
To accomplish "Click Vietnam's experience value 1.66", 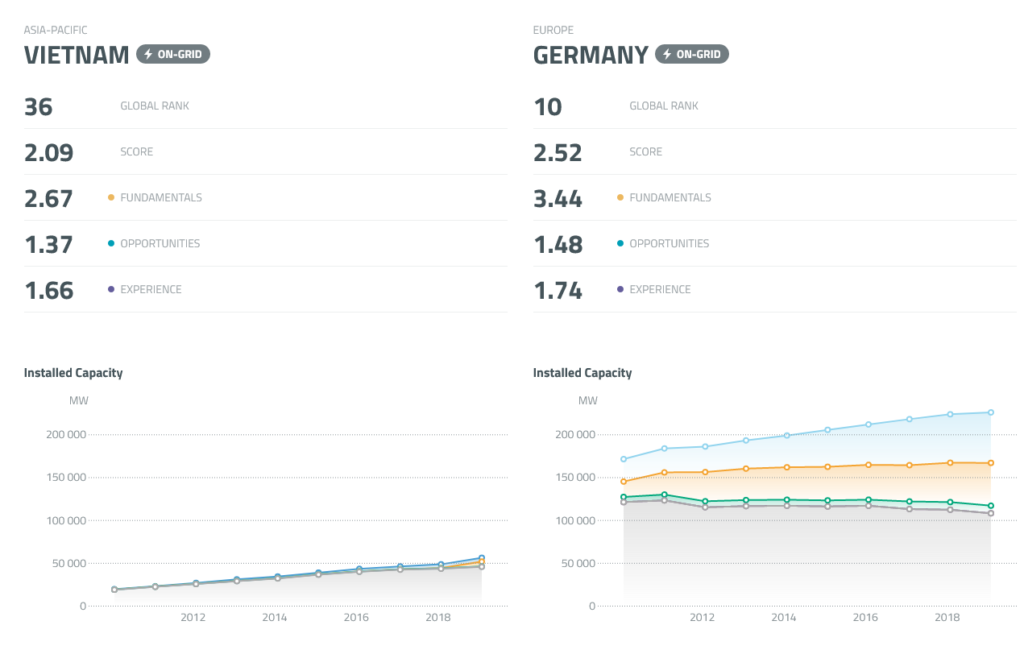I will click(49, 291).
